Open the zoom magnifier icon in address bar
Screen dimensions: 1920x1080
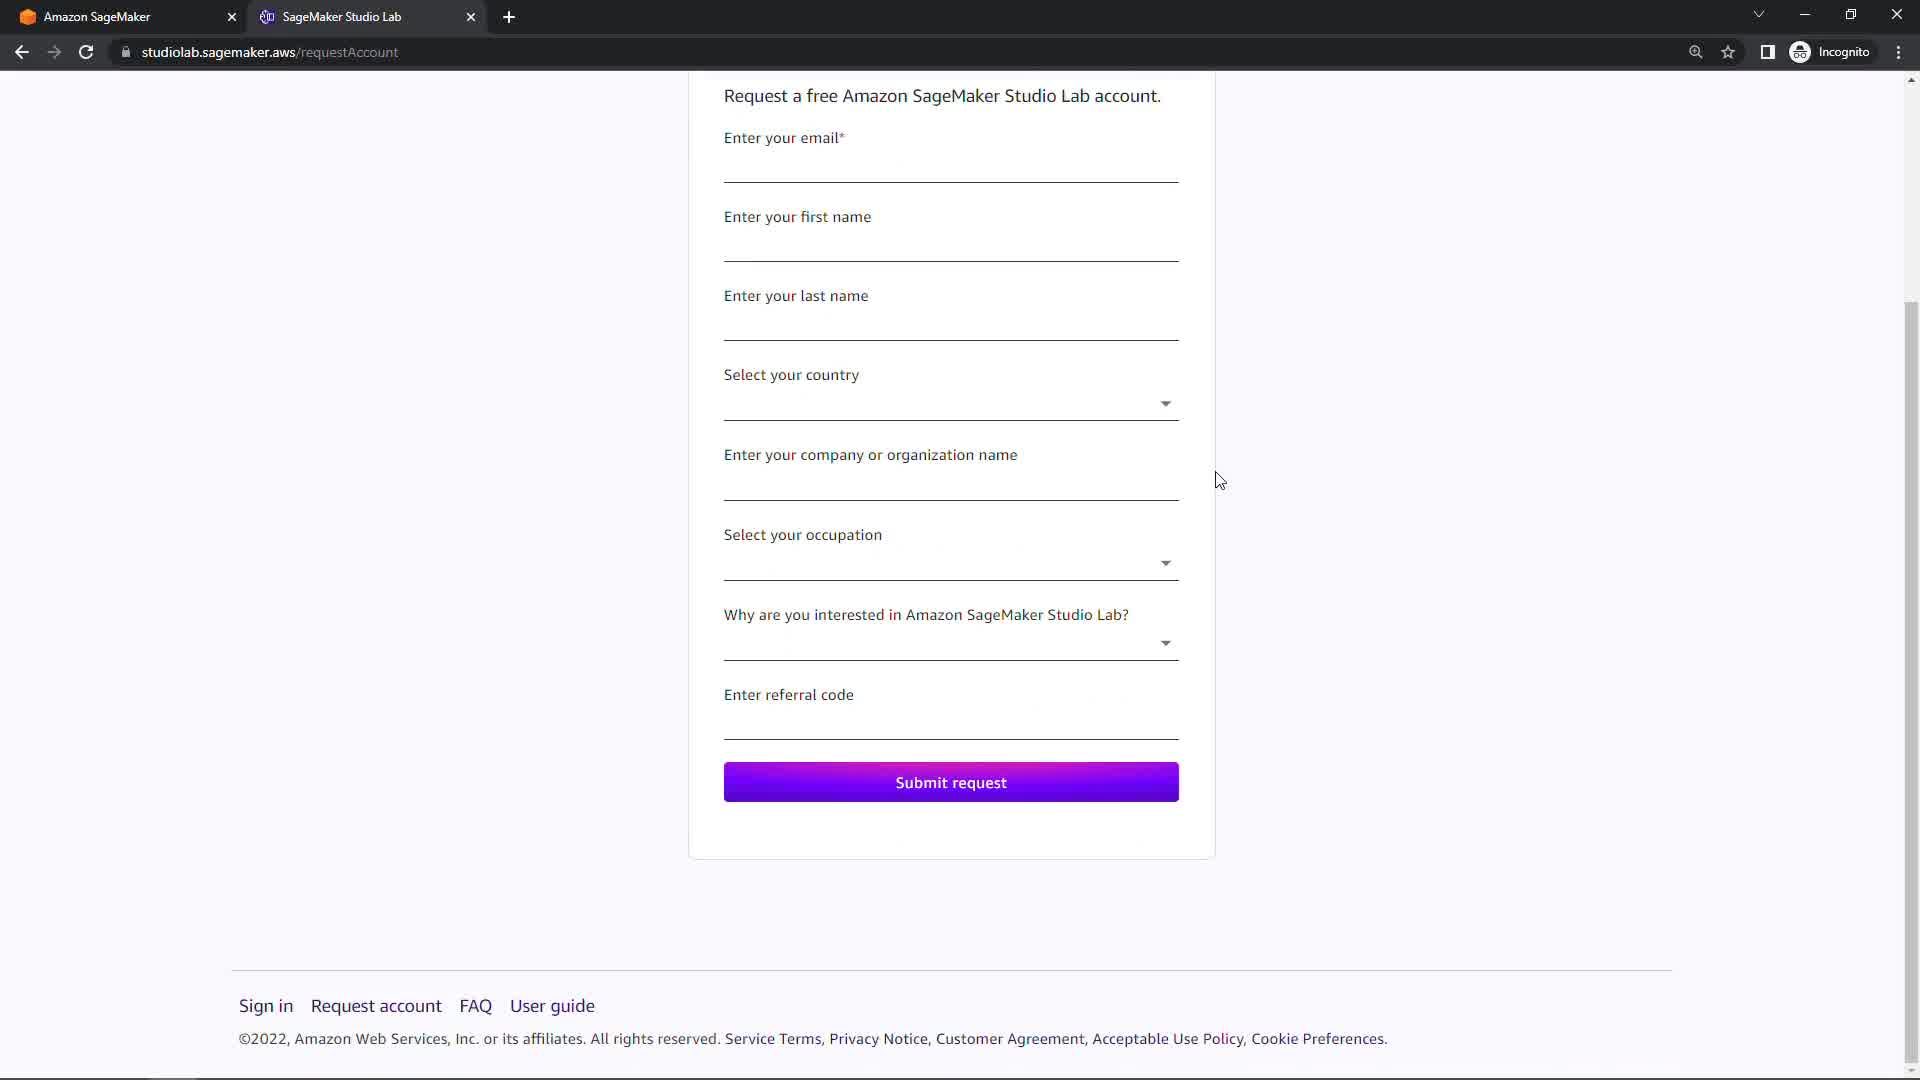pyautogui.click(x=1695, y=52)
